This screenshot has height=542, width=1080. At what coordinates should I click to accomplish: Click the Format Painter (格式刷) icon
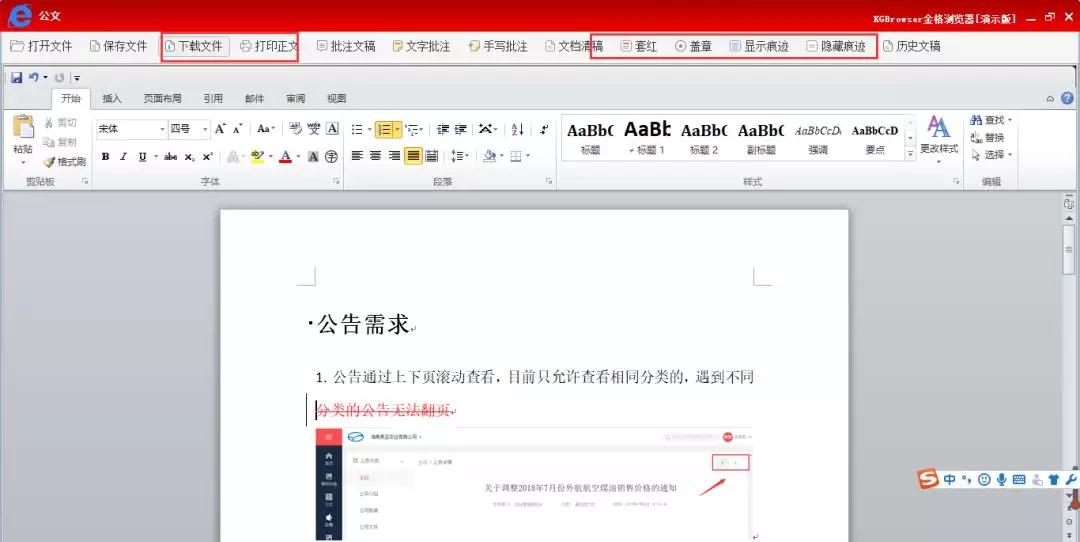point(64,161)
